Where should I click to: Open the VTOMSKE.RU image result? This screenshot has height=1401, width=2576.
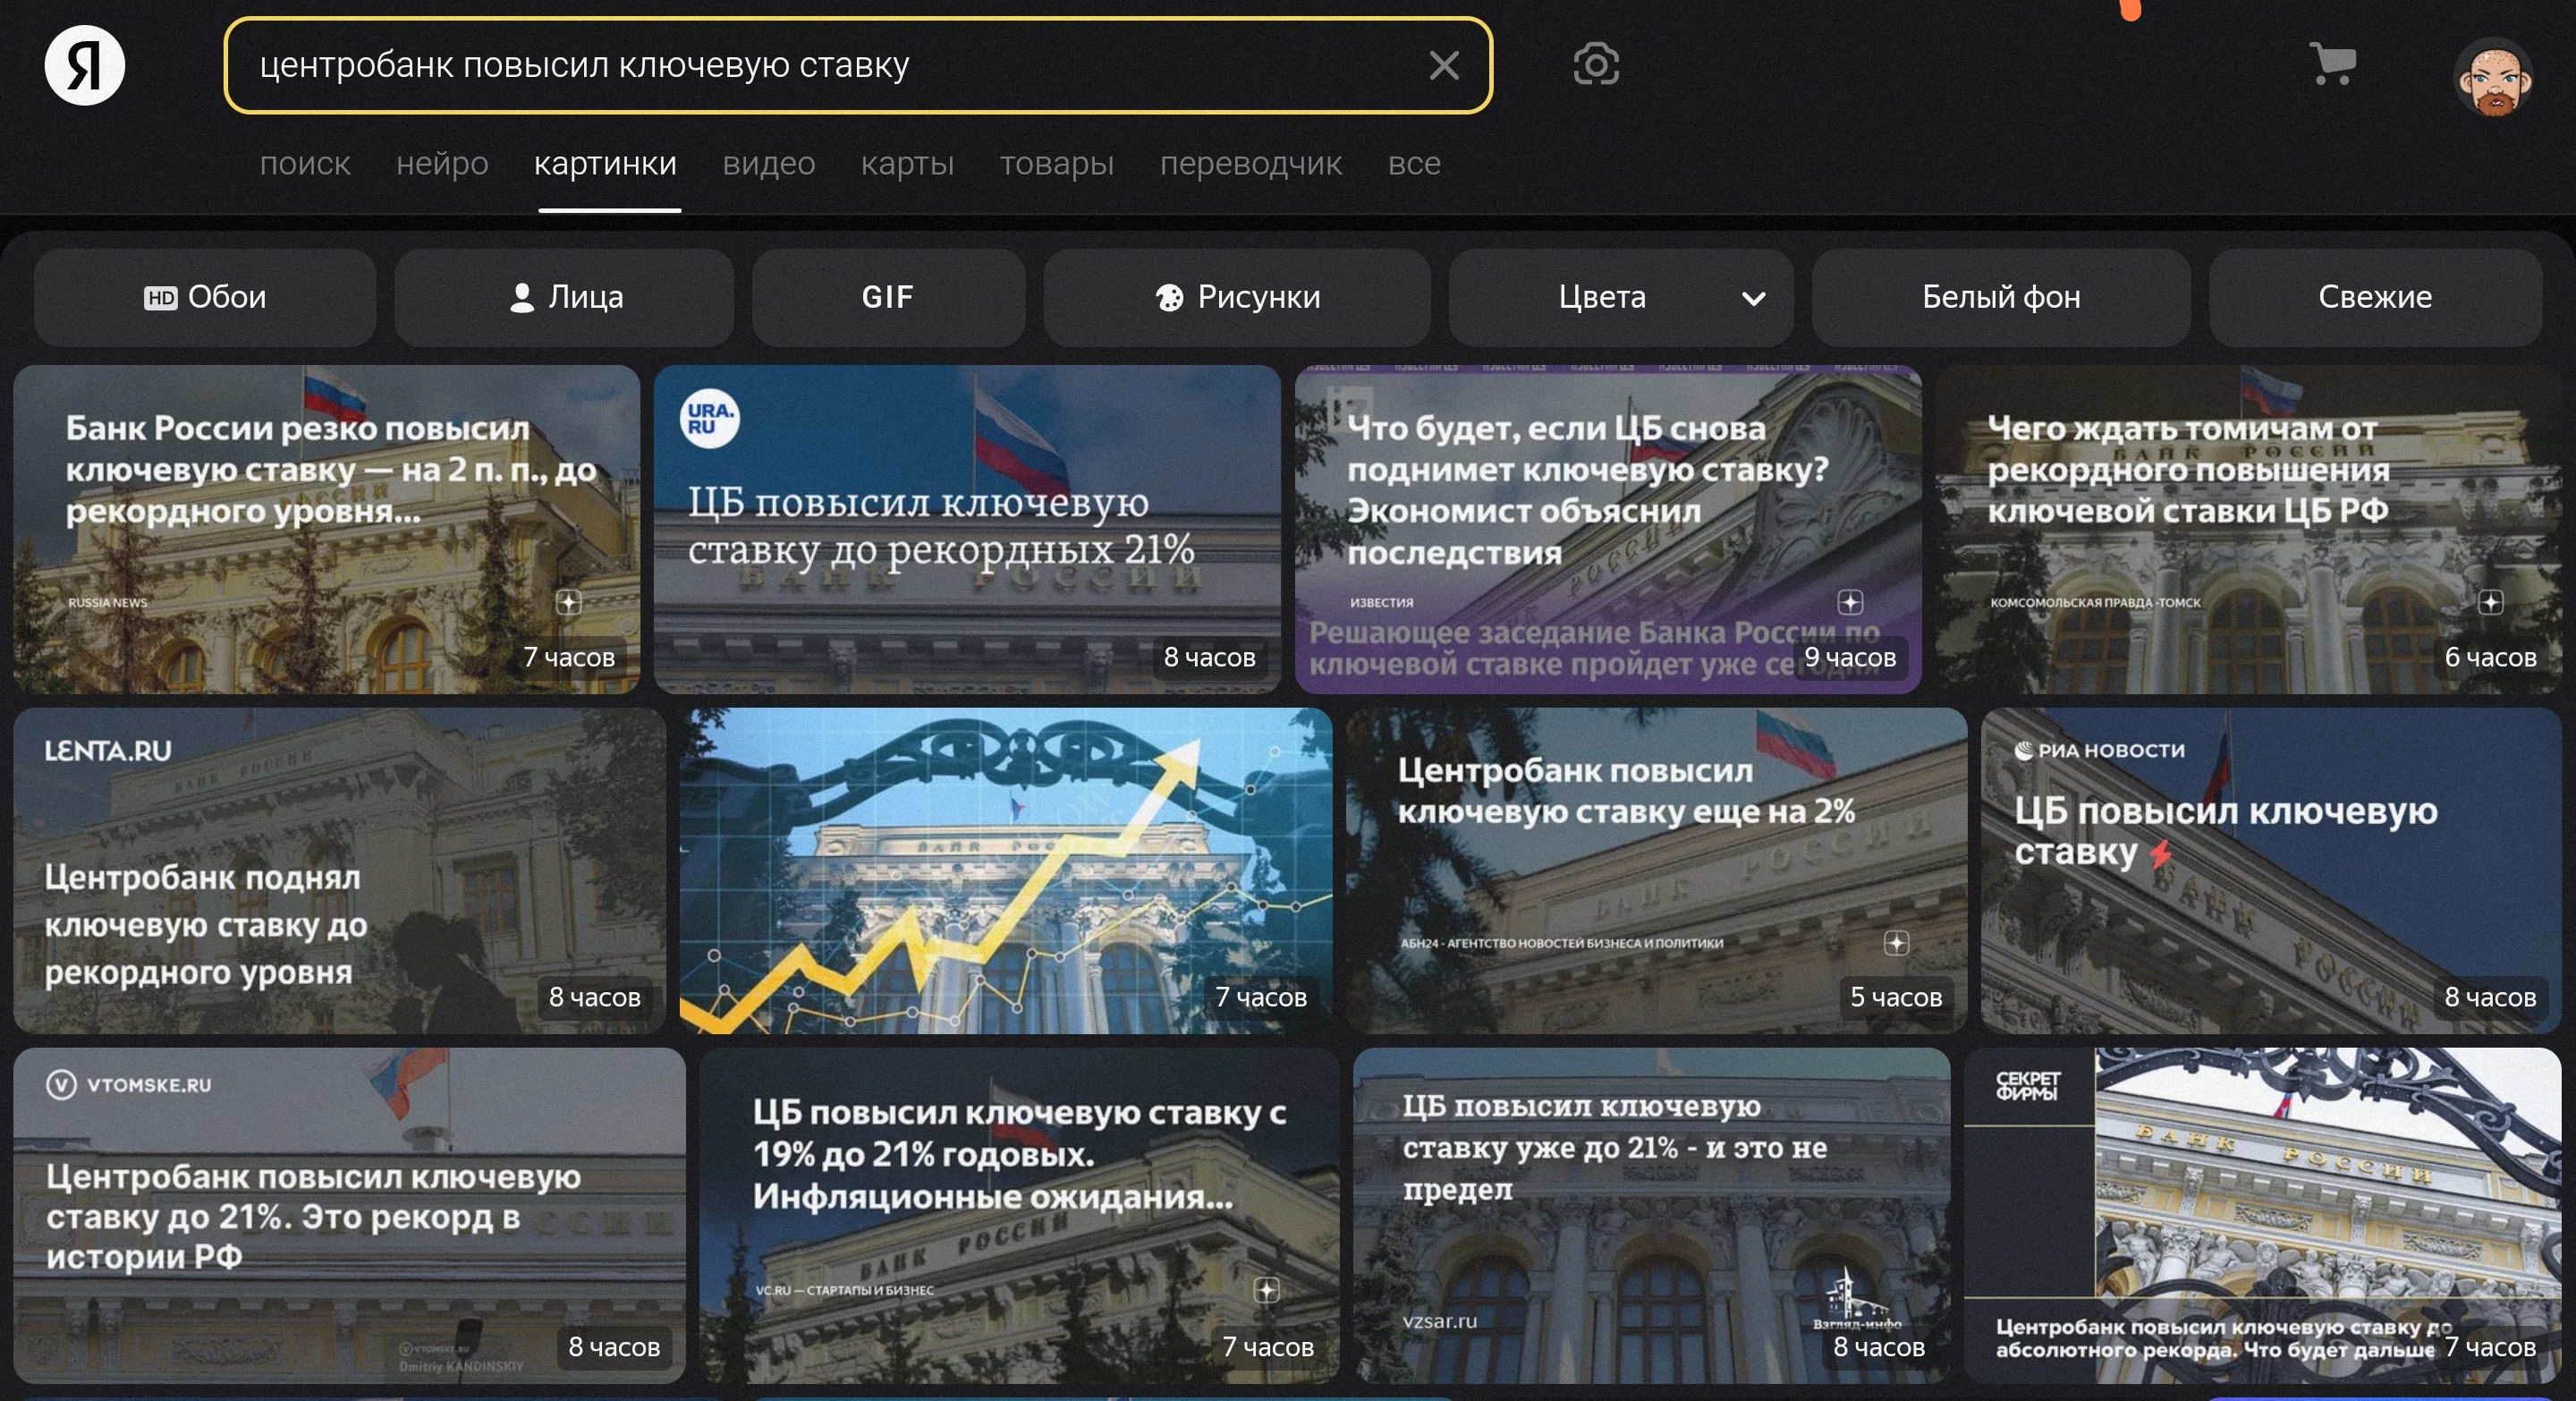[x=350, y=1216]
